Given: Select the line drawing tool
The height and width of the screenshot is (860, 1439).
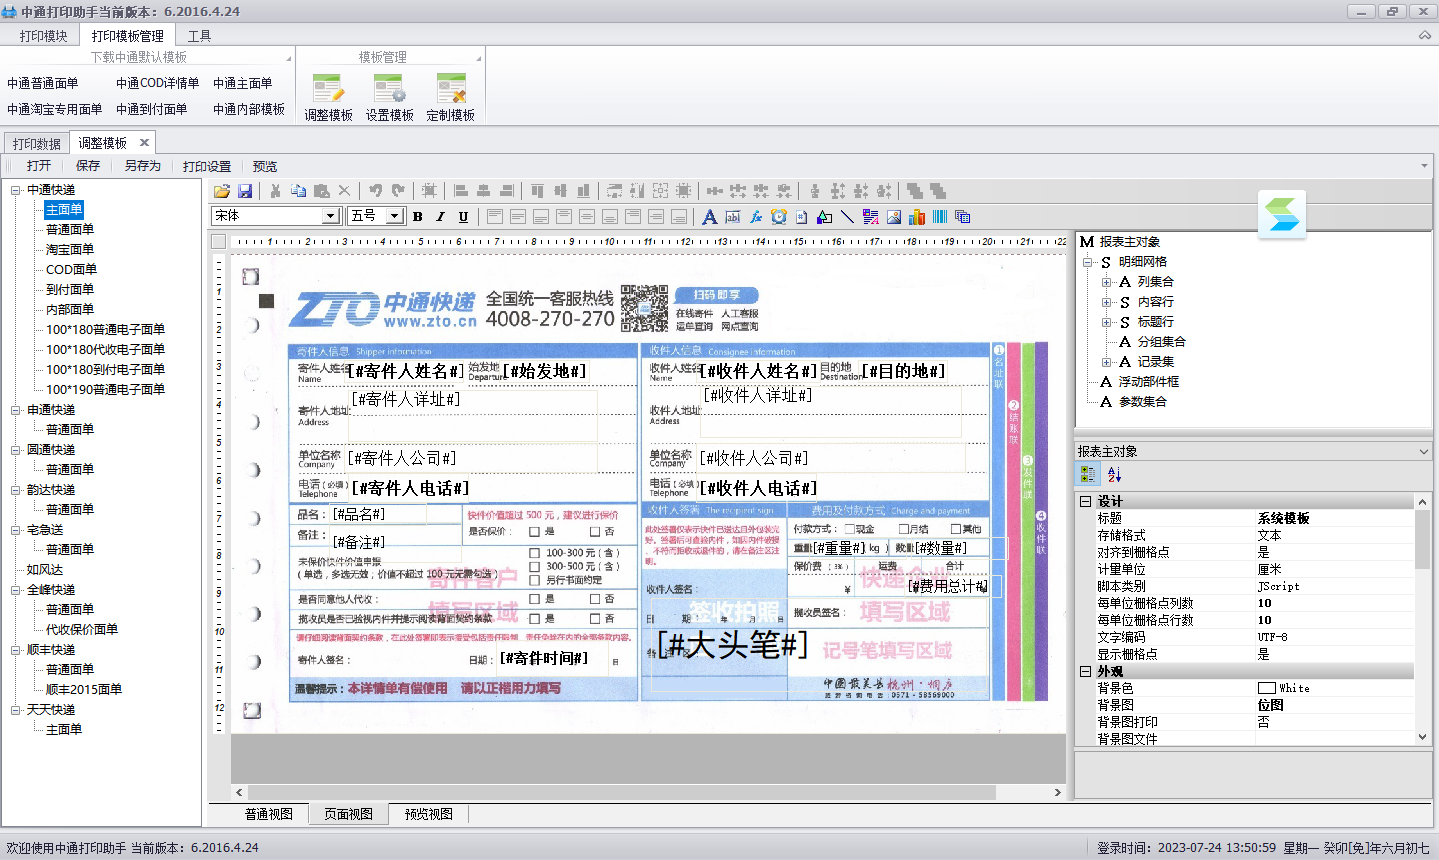Looking at the screenshot, I should [847, 216].
